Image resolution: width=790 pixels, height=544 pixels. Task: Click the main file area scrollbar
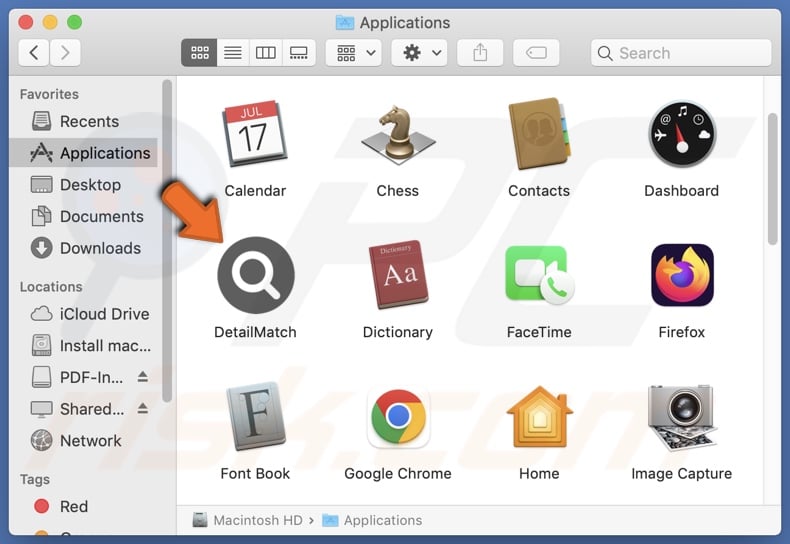pos(772,179)
